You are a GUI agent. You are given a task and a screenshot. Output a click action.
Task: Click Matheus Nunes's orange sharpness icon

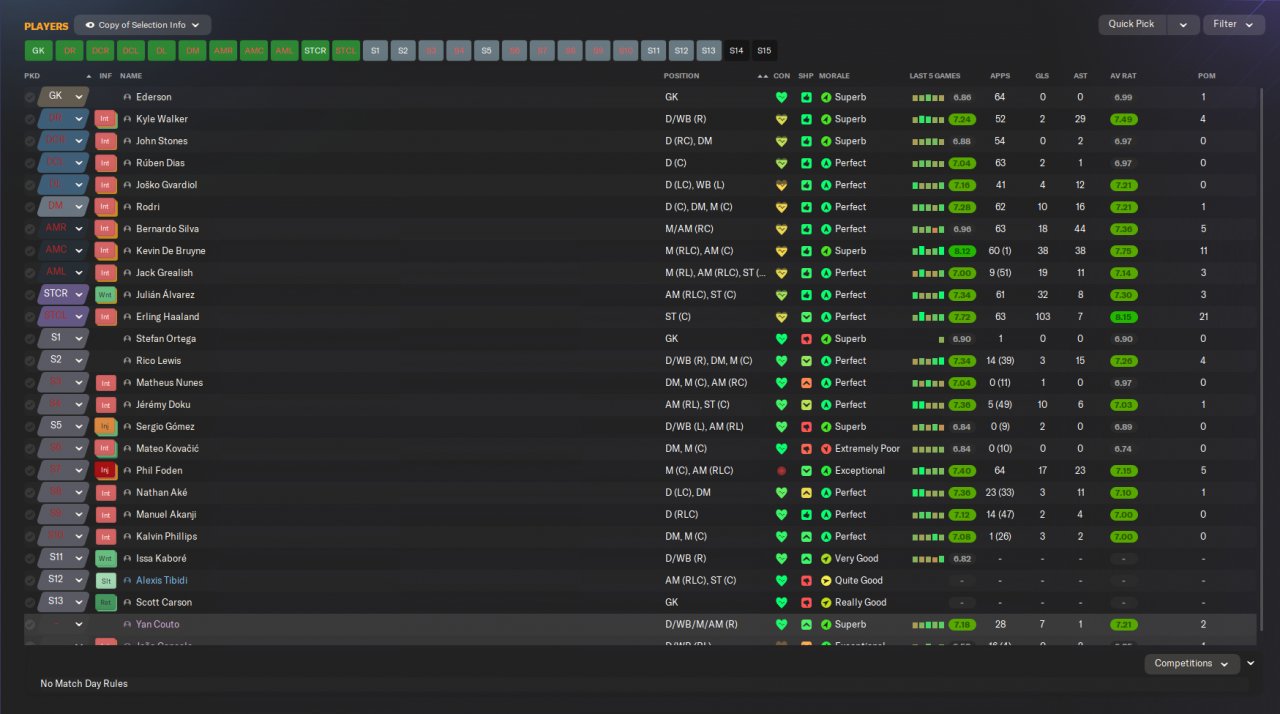pos(806,383)
